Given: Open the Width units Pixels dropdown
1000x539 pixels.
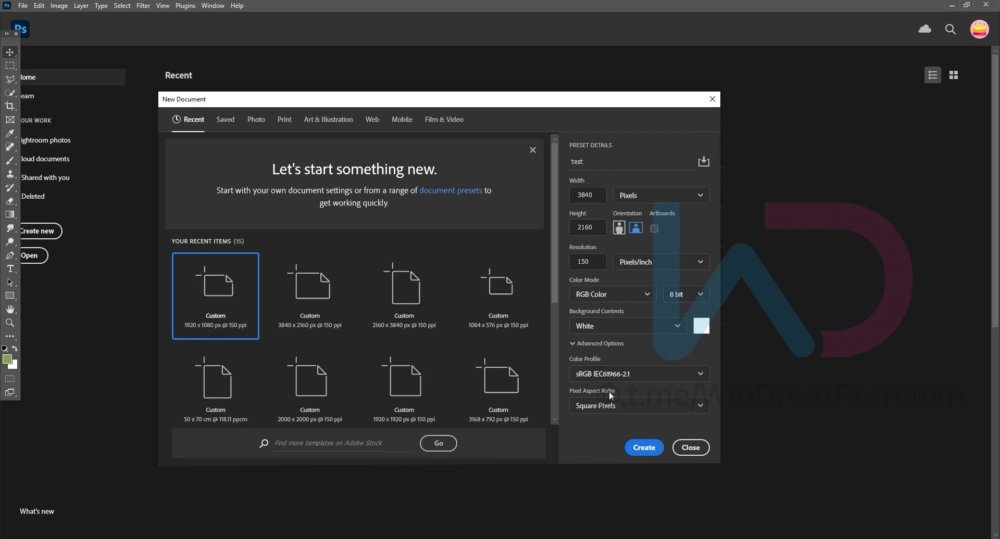Looking at the screenshot, I should tap(661, 195).
